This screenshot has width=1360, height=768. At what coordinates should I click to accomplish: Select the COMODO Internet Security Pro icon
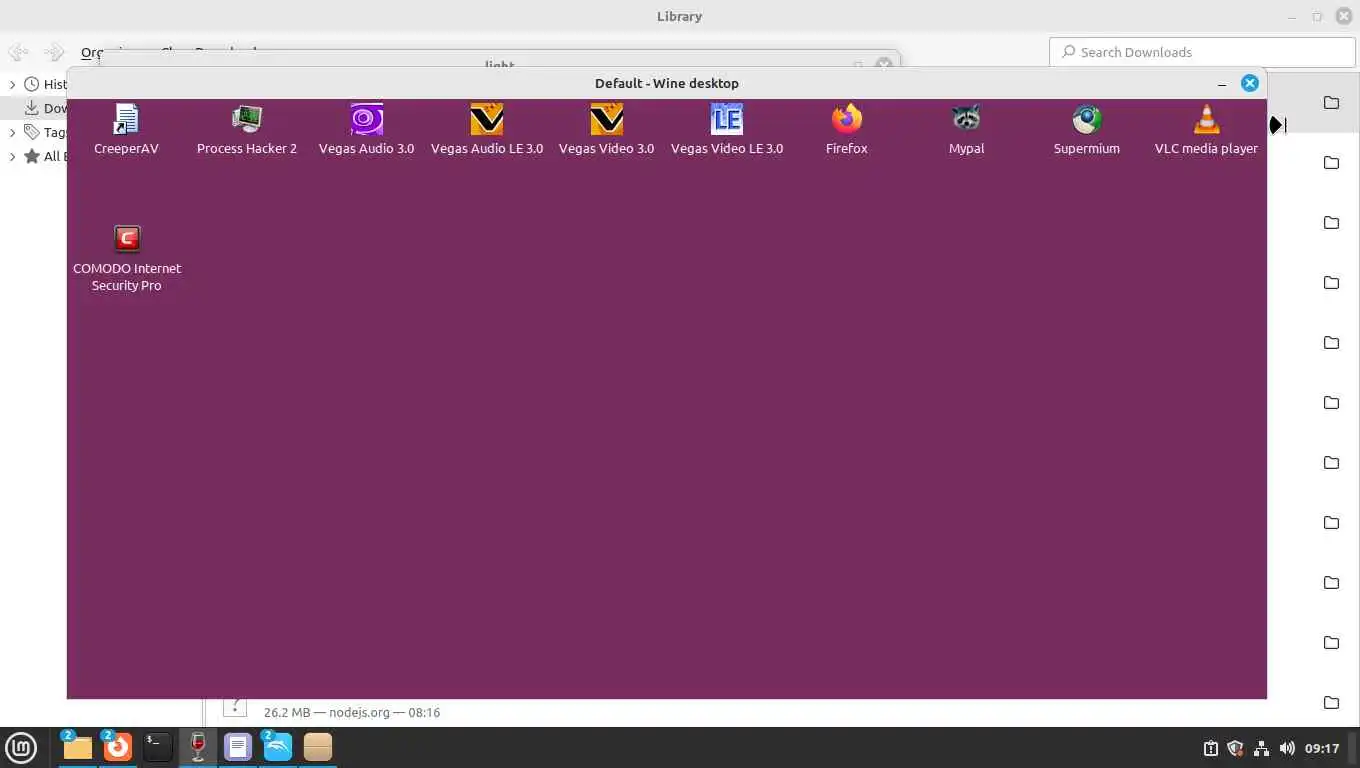tap(127, 239)
